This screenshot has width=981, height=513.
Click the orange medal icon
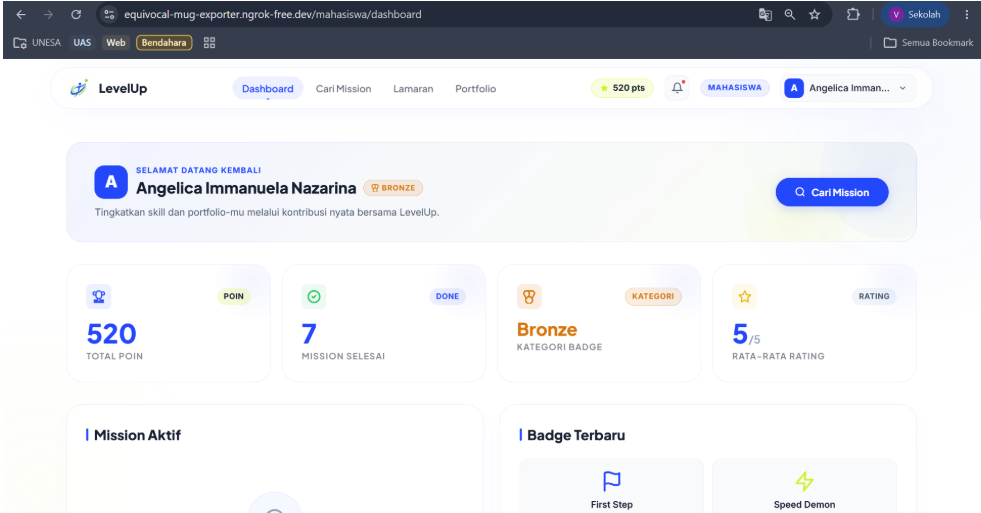click(x=529, y=297)
